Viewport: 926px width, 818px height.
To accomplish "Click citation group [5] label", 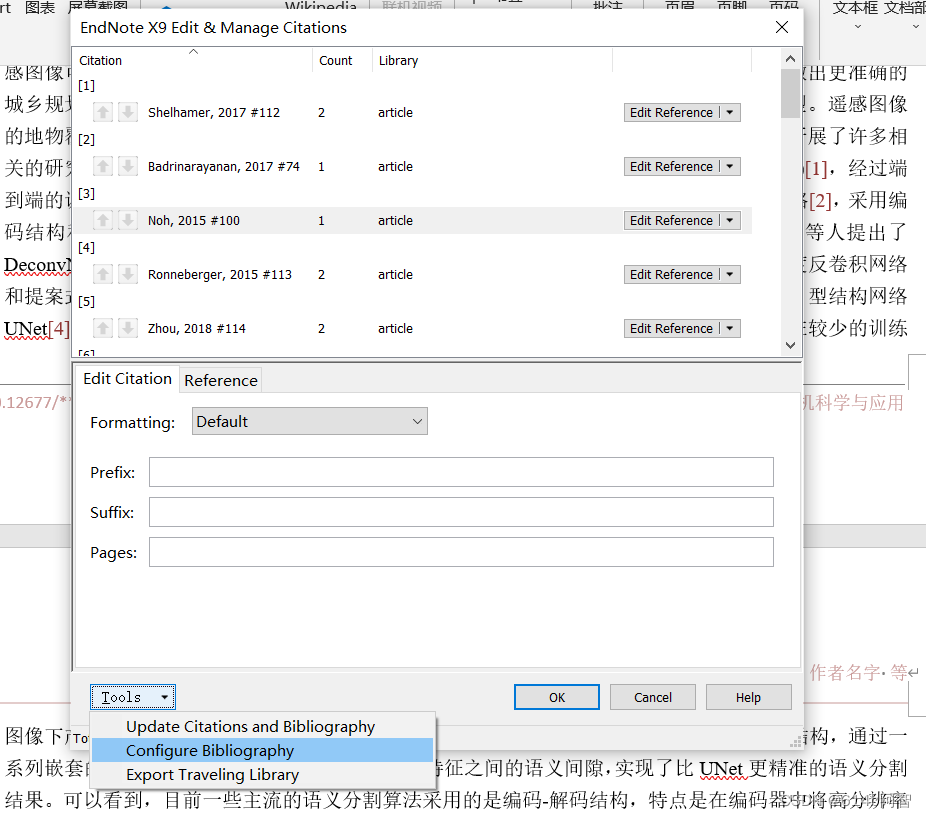I will [86, 301].
